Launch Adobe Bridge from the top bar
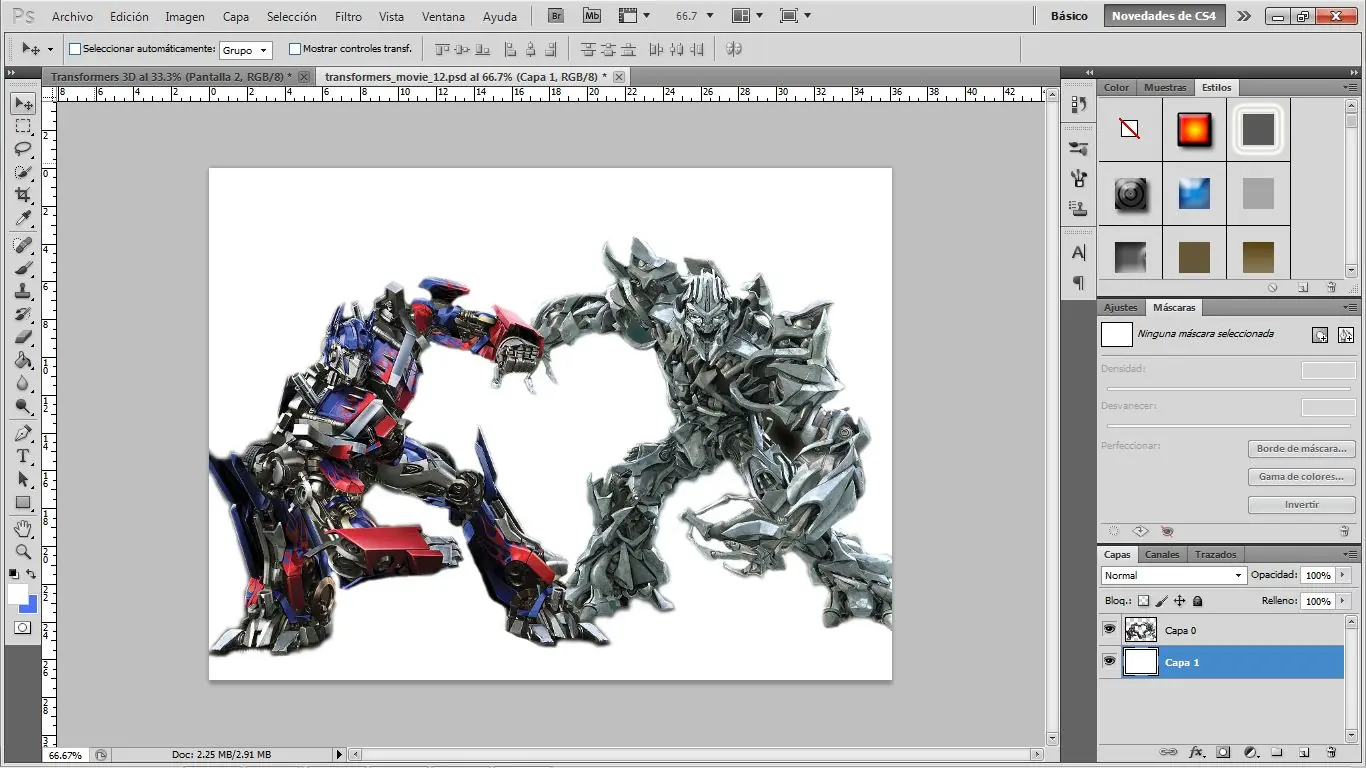 pos(556,16)
